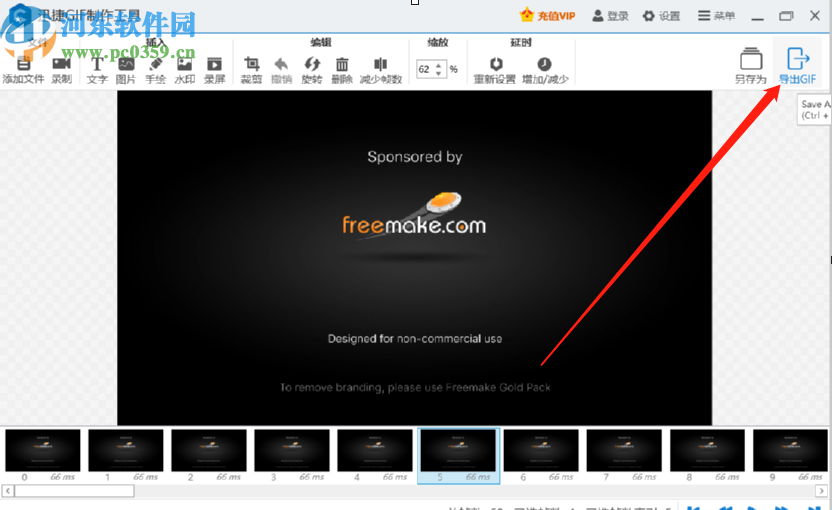The height and width of the screenshot is (510, 832).
Task: Select frame 1 thumbnail
Action: point(126,450)
